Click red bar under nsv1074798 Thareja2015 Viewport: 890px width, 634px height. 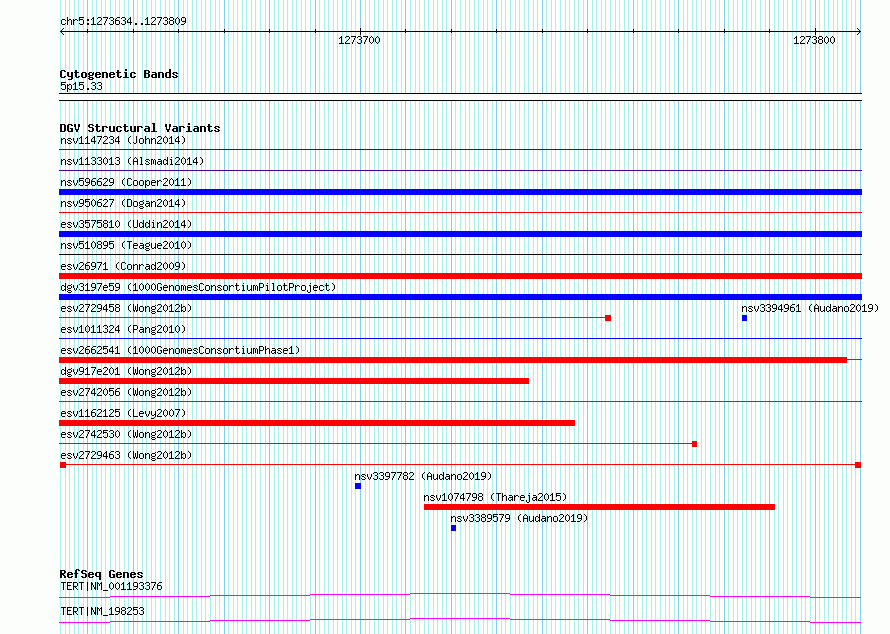pyautogui.click(x=599, y=507)
